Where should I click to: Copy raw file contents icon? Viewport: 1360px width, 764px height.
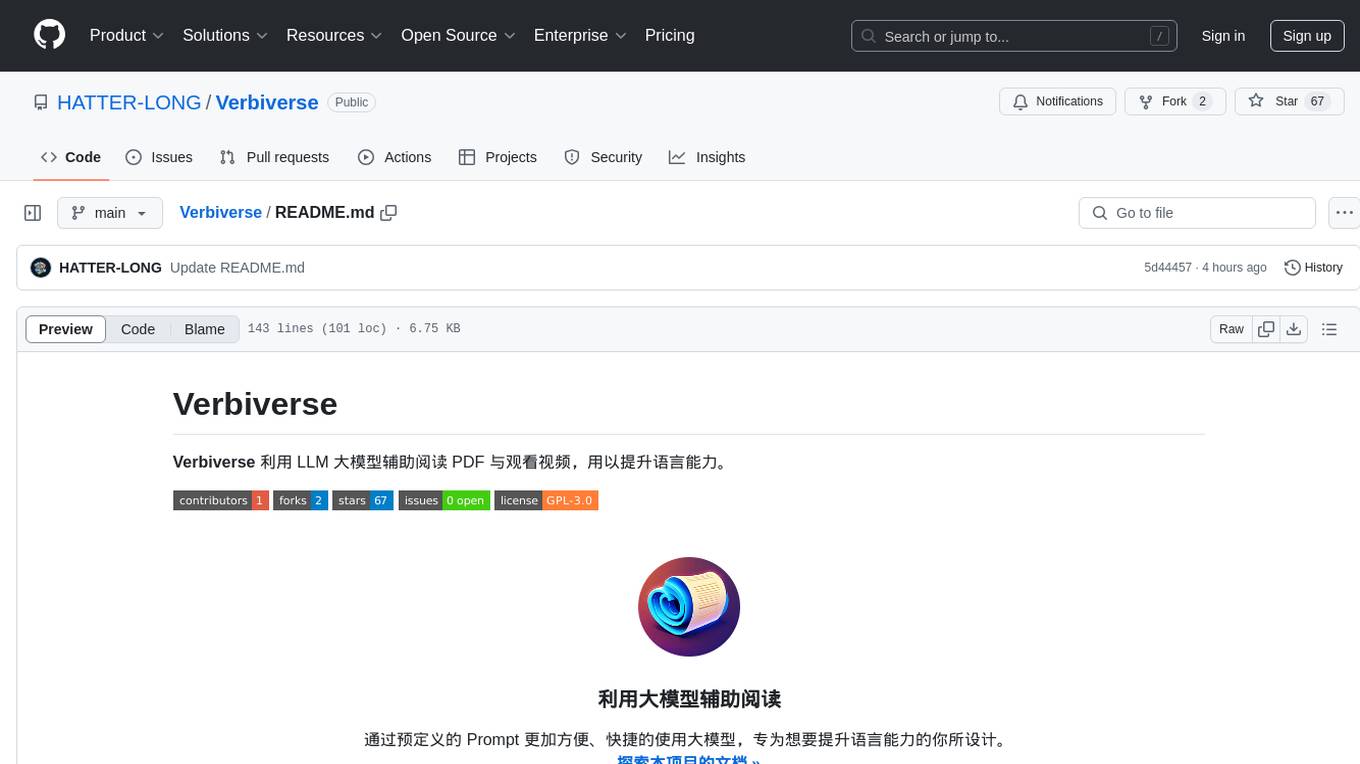(1266, 329)
